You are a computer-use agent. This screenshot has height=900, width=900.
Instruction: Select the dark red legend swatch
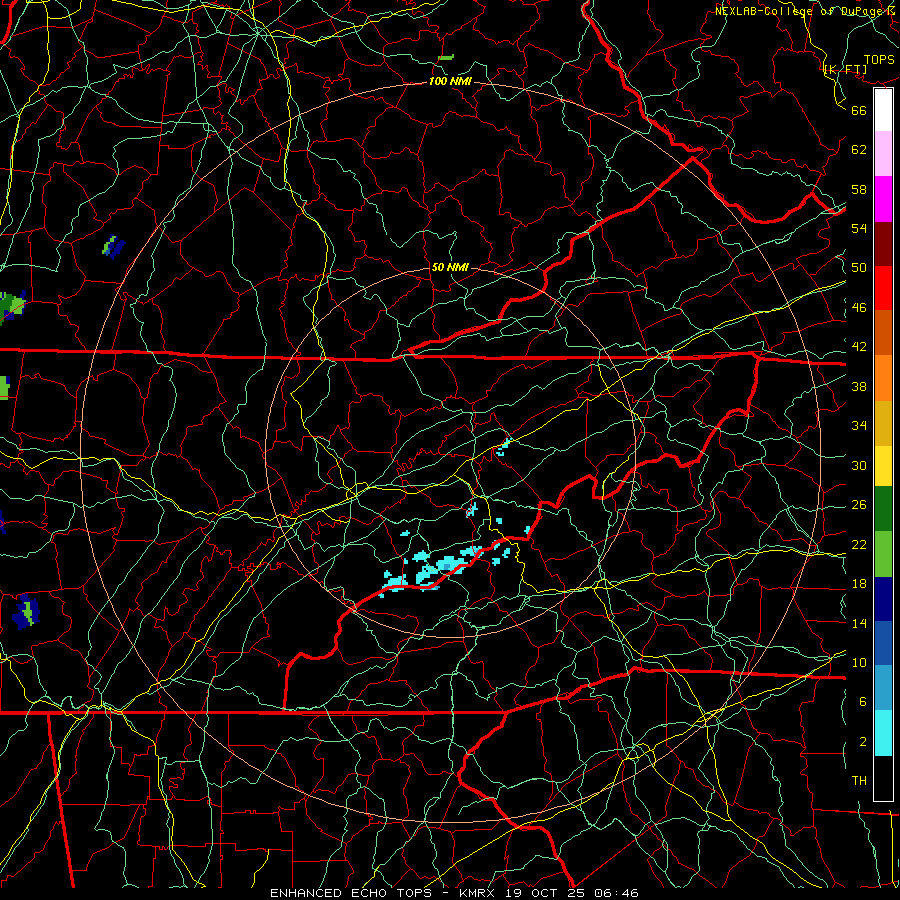[x=883, y=244]
